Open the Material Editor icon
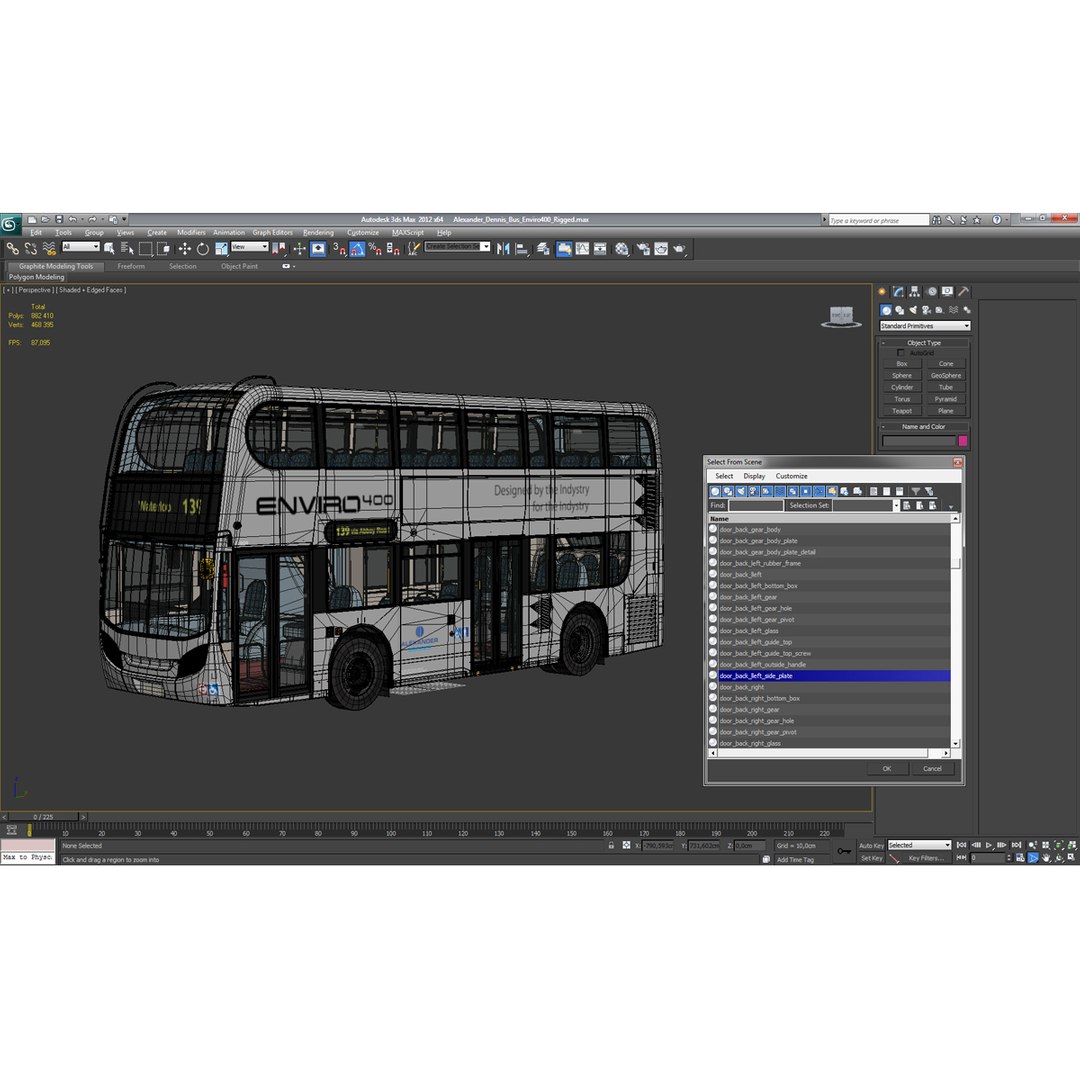This screenshot has height=1080, width=1080. (622, 249)
